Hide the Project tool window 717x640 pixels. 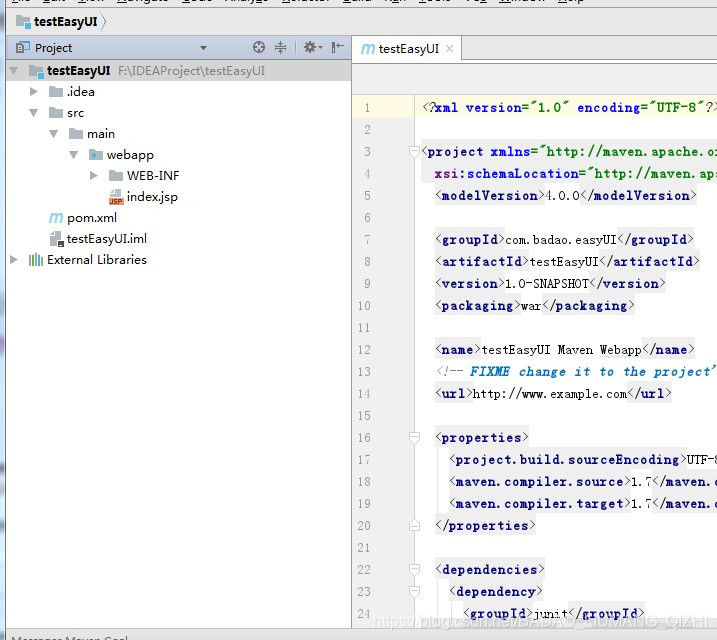coord(337,47)
